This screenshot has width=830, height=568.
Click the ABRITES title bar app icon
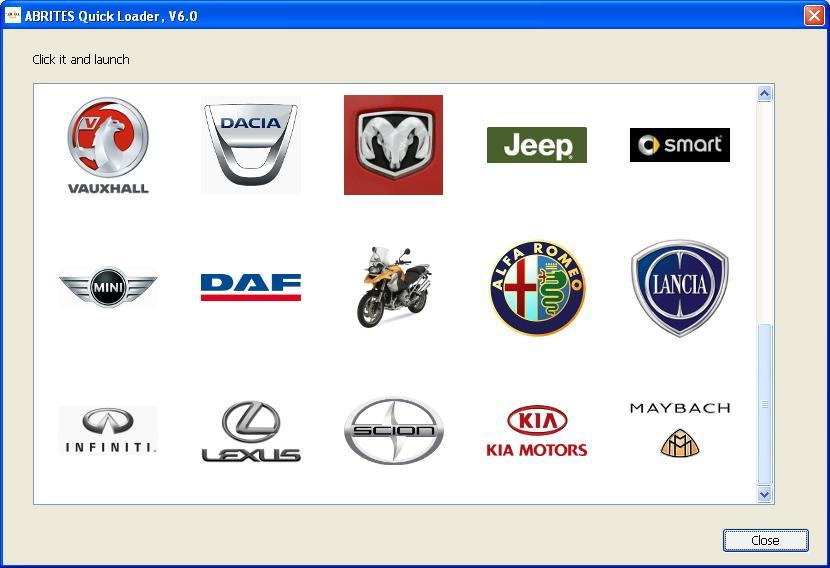coord(13,15)
